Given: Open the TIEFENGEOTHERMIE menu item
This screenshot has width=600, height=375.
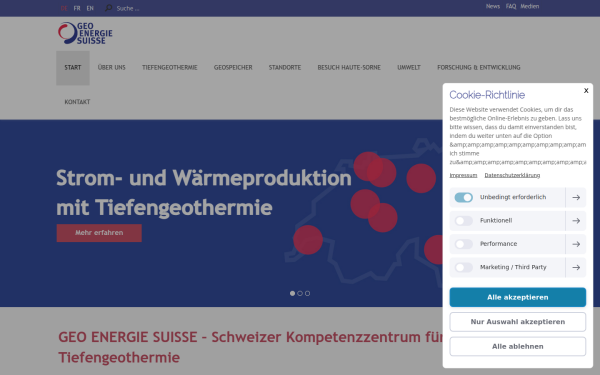Looking at the screenshot, I should pyautogui.click(x=170, y=68).
